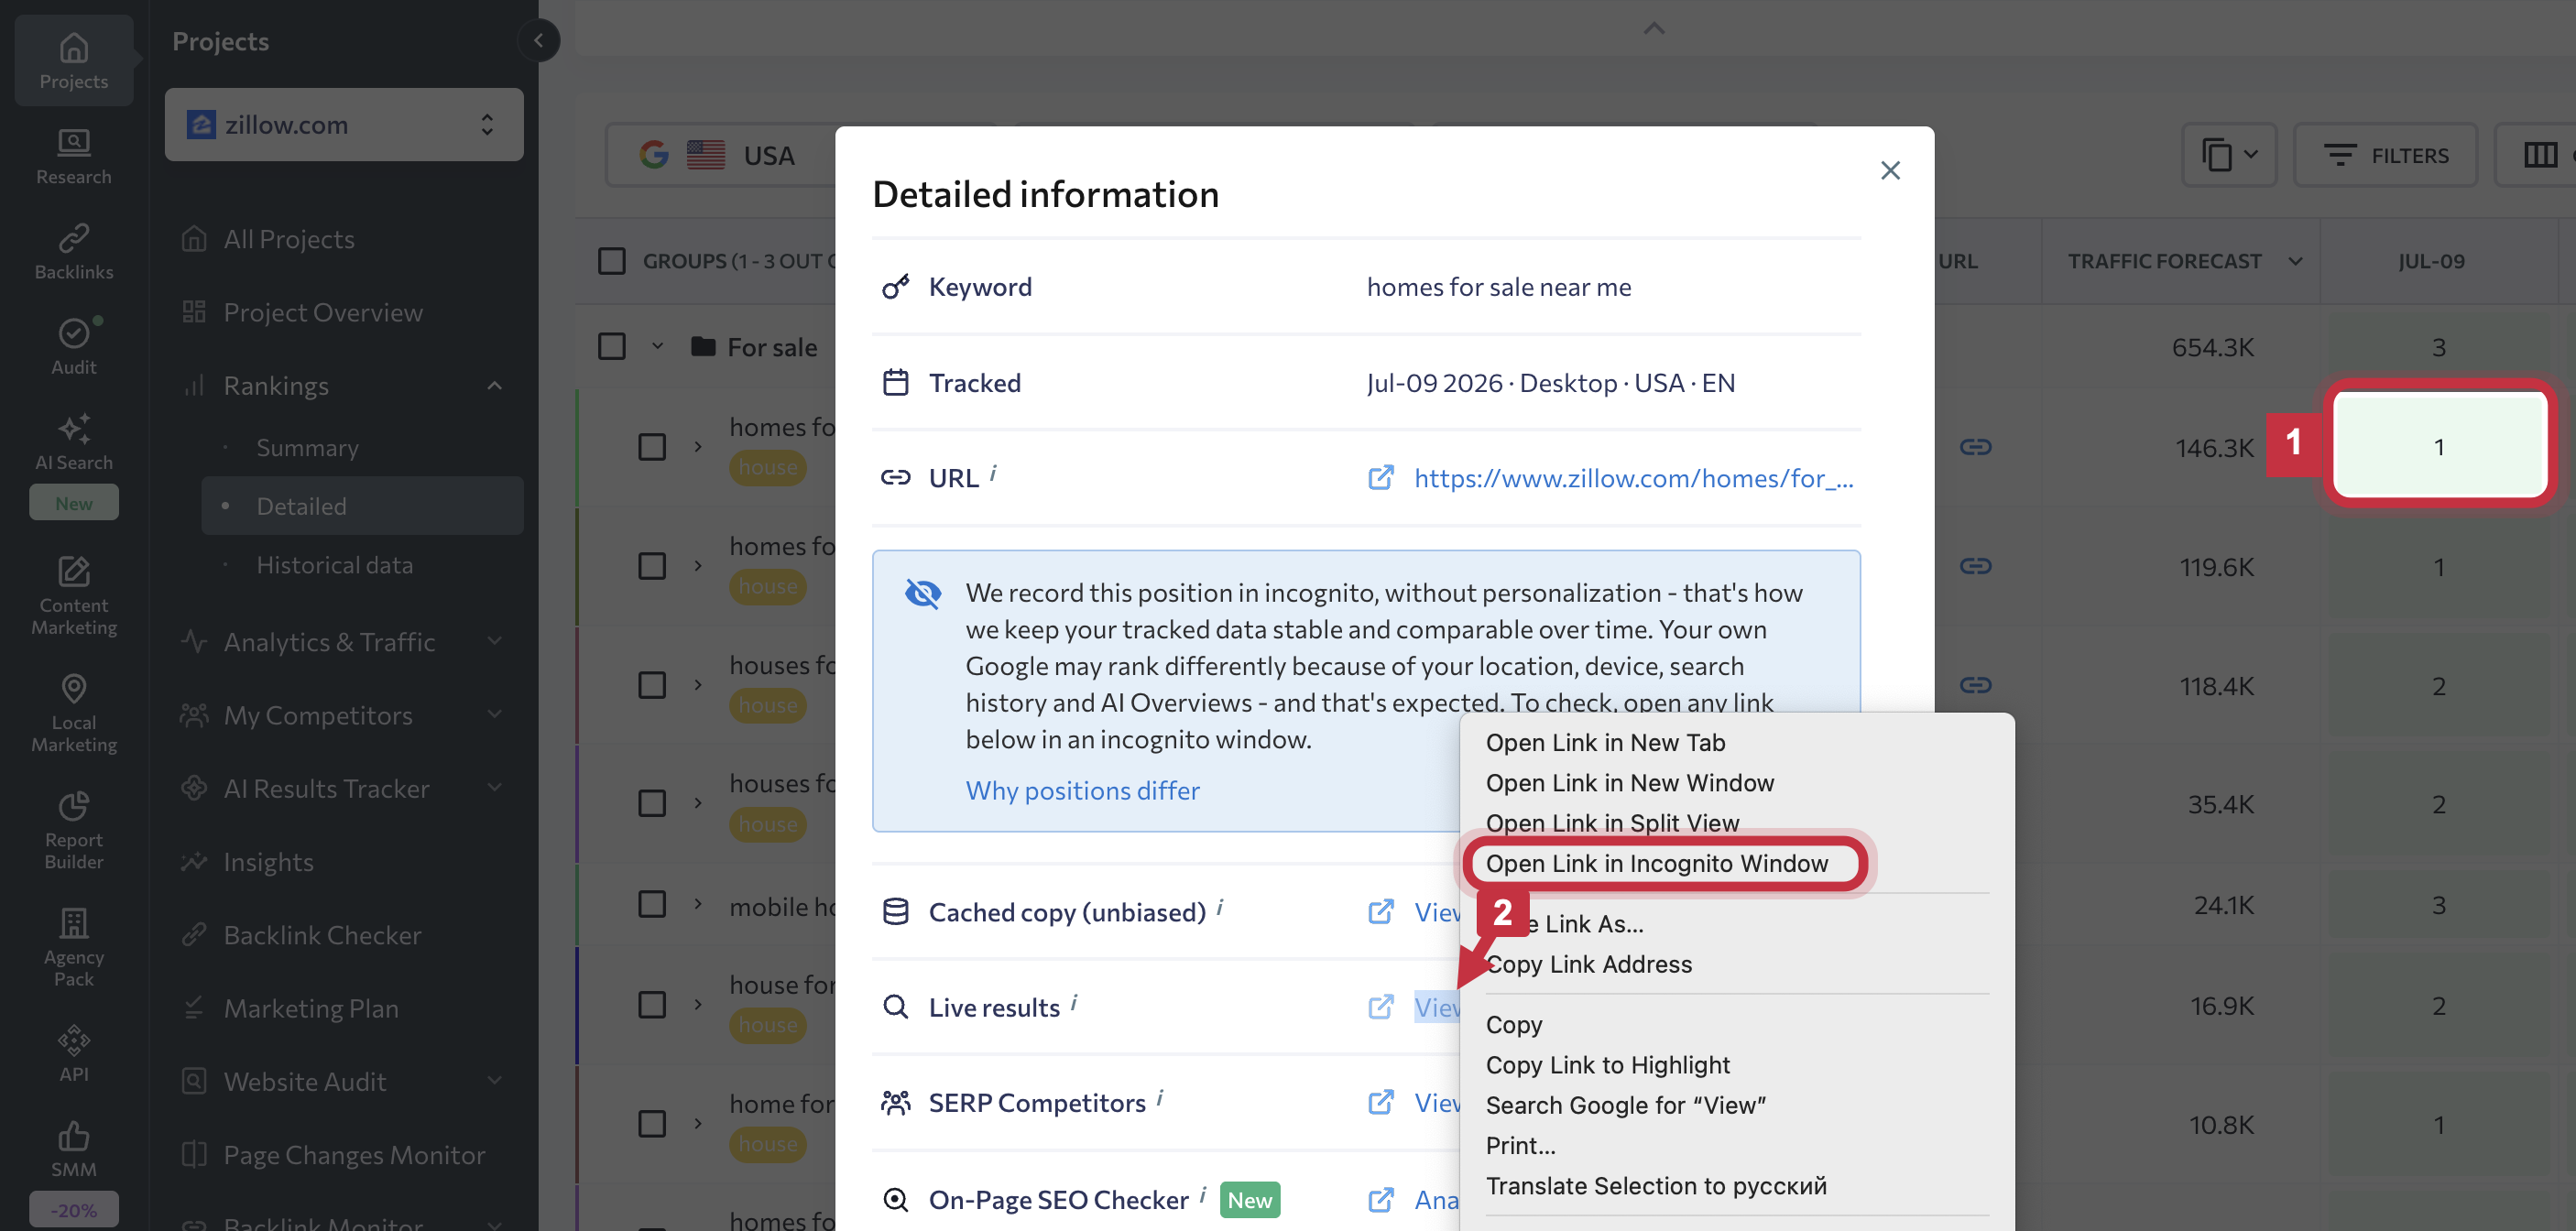Open the columns layout icon beside FILTERS
Viewport: 2576px width, 1231px height.
coord(2539,155)
